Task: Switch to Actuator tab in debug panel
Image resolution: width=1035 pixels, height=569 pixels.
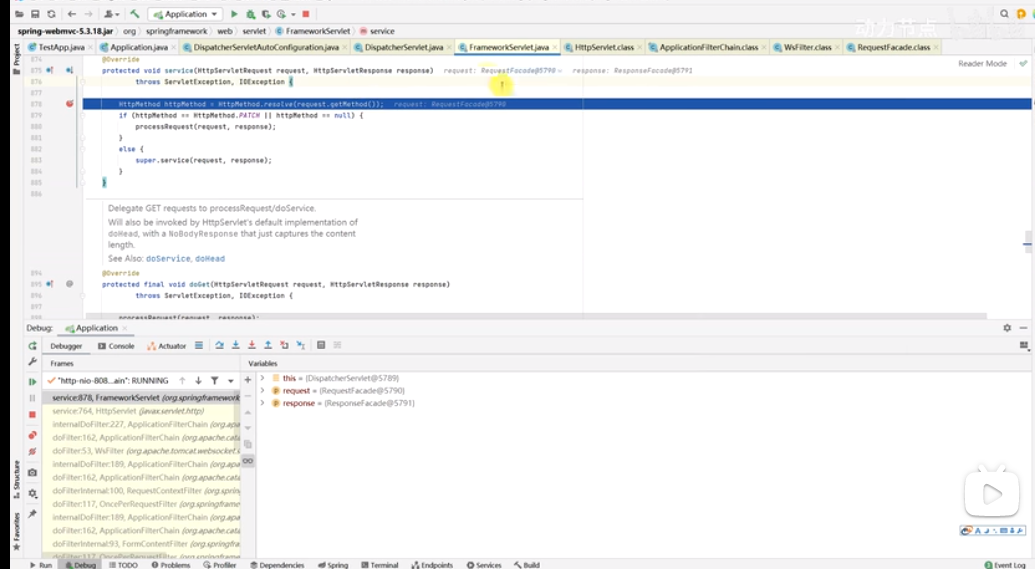Action: [x=166, y=346]
